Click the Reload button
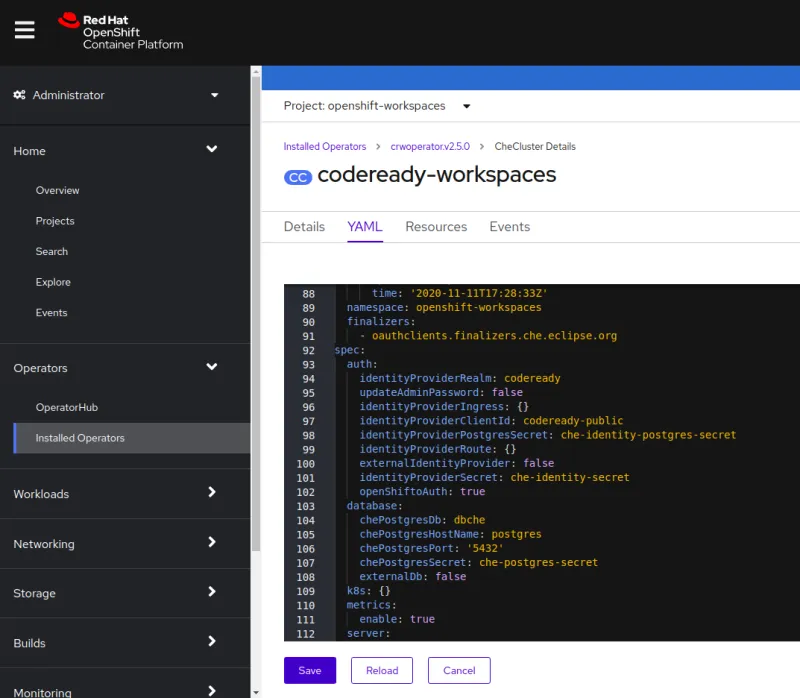The height and width of the screenshot is (698, 800). [x=382, y=670]
